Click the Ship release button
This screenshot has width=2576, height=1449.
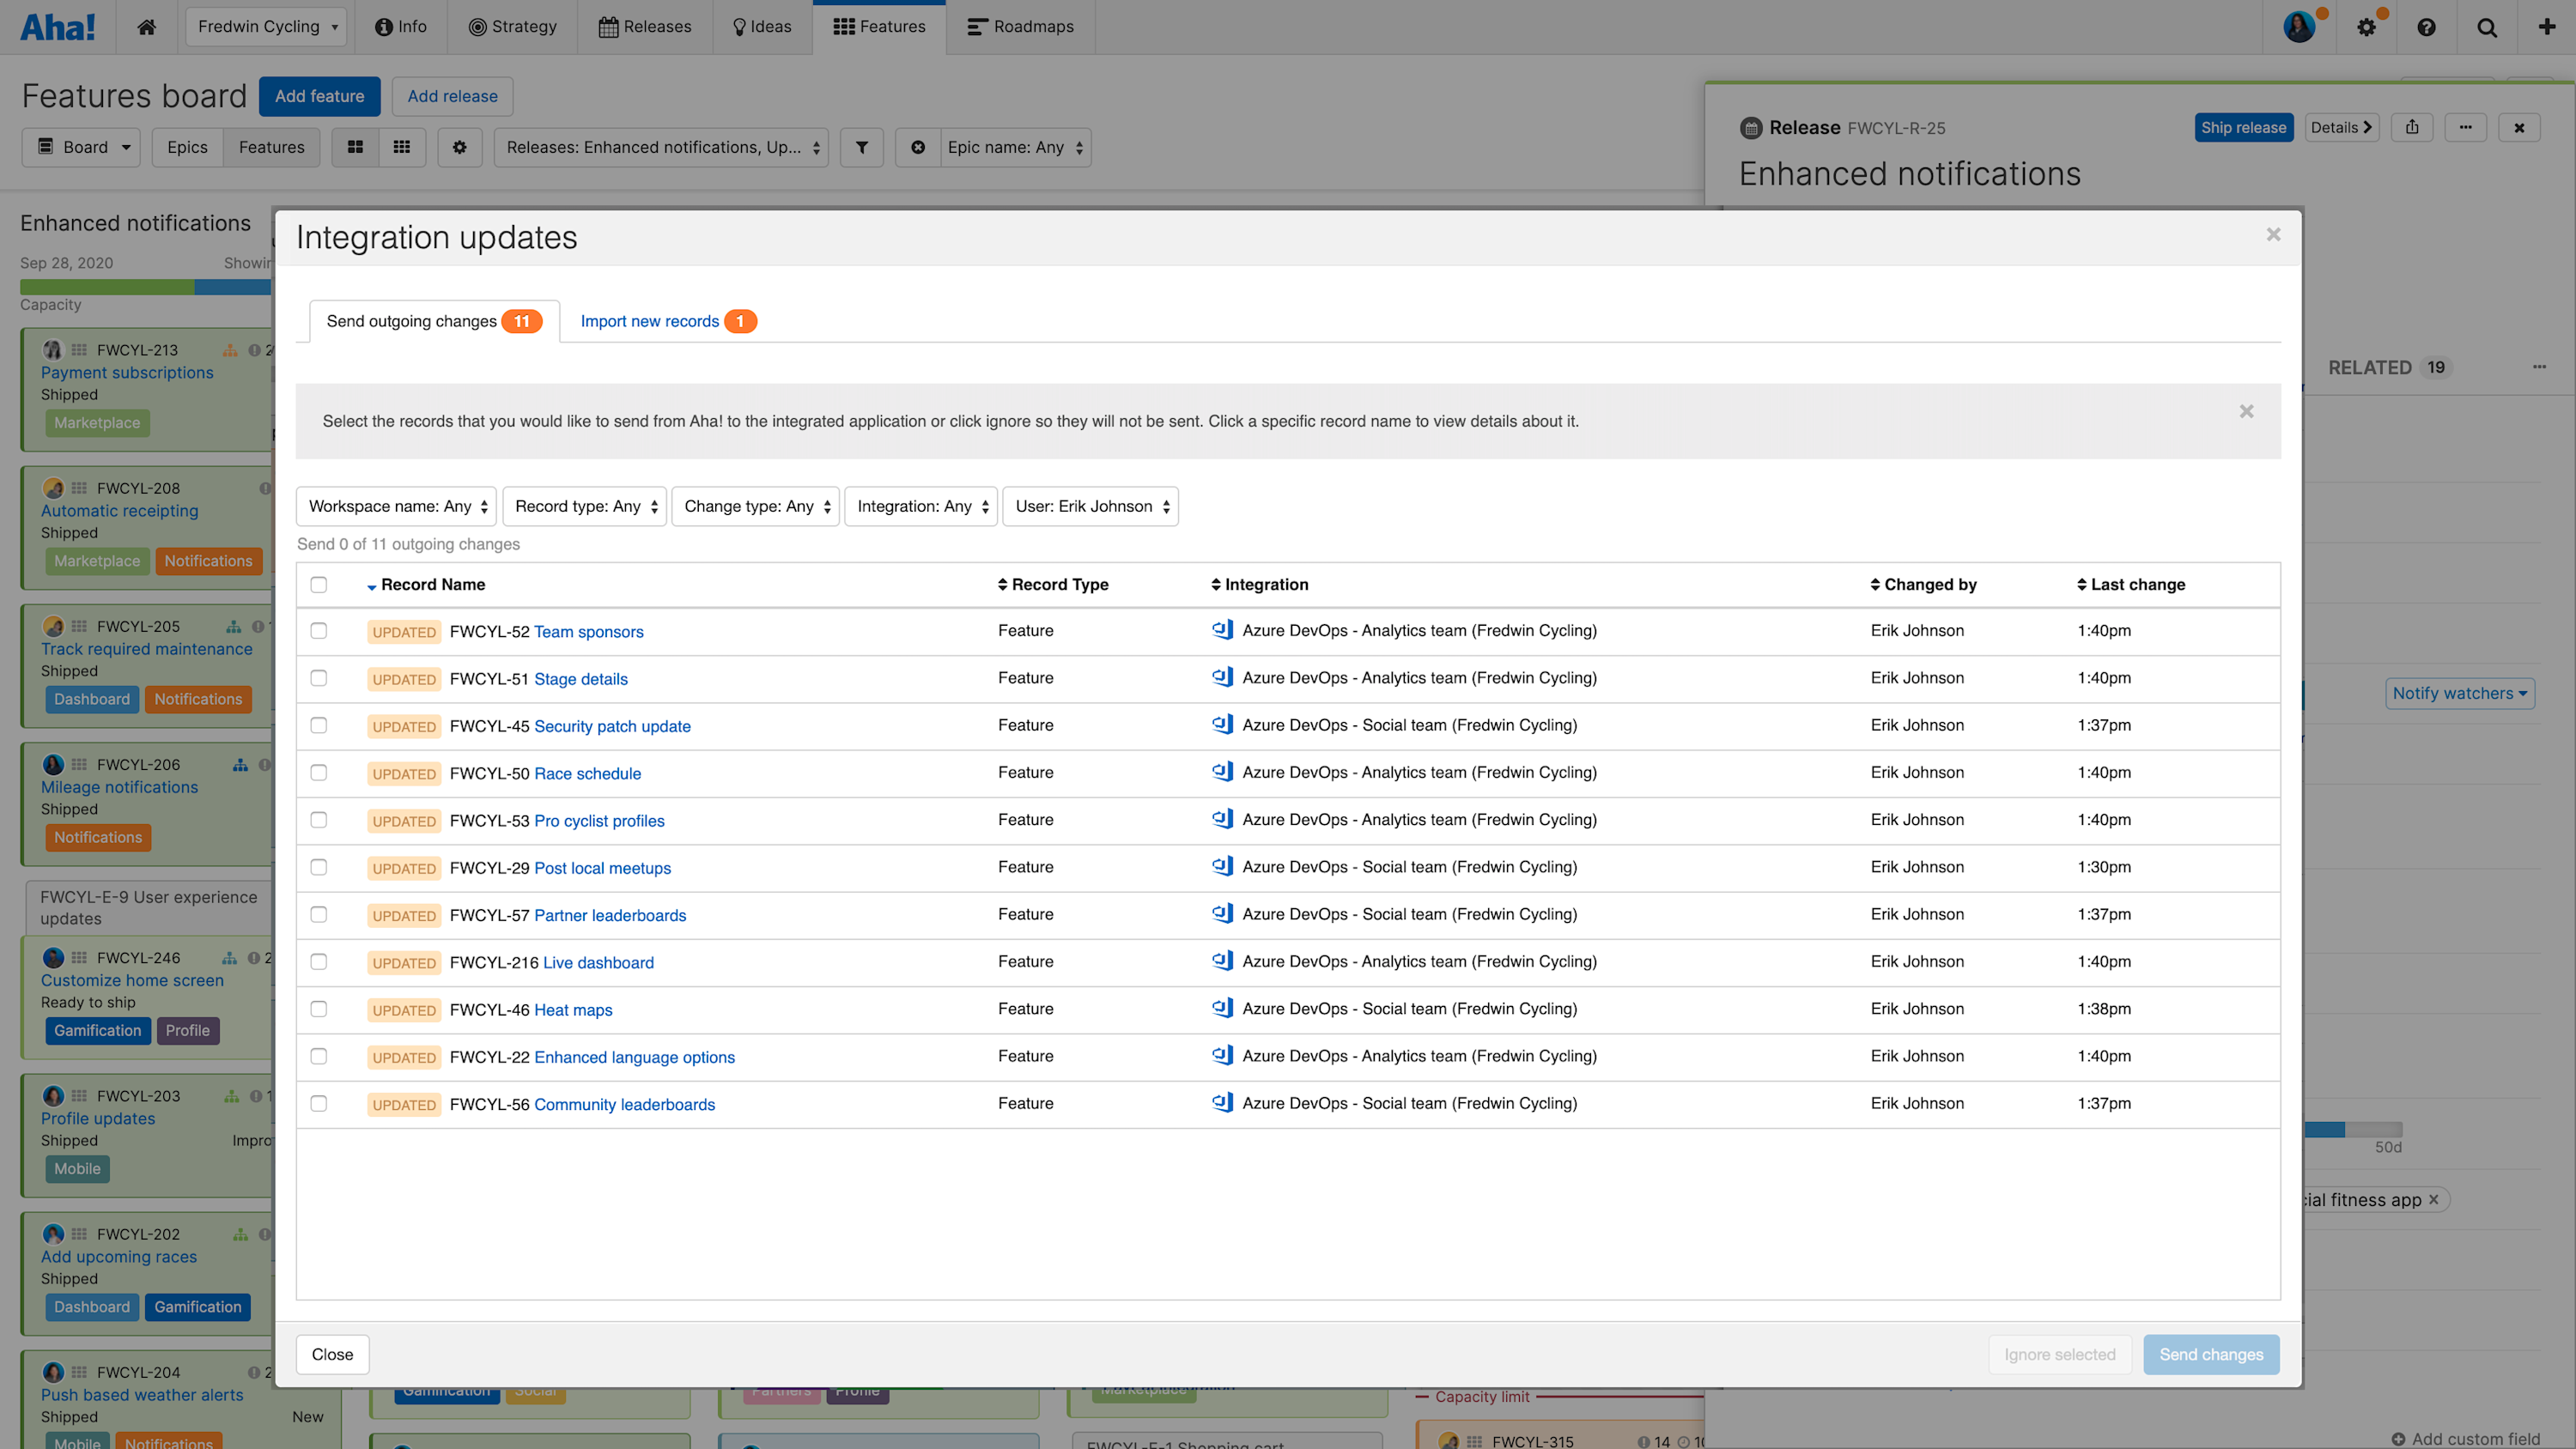[2244, 127]
